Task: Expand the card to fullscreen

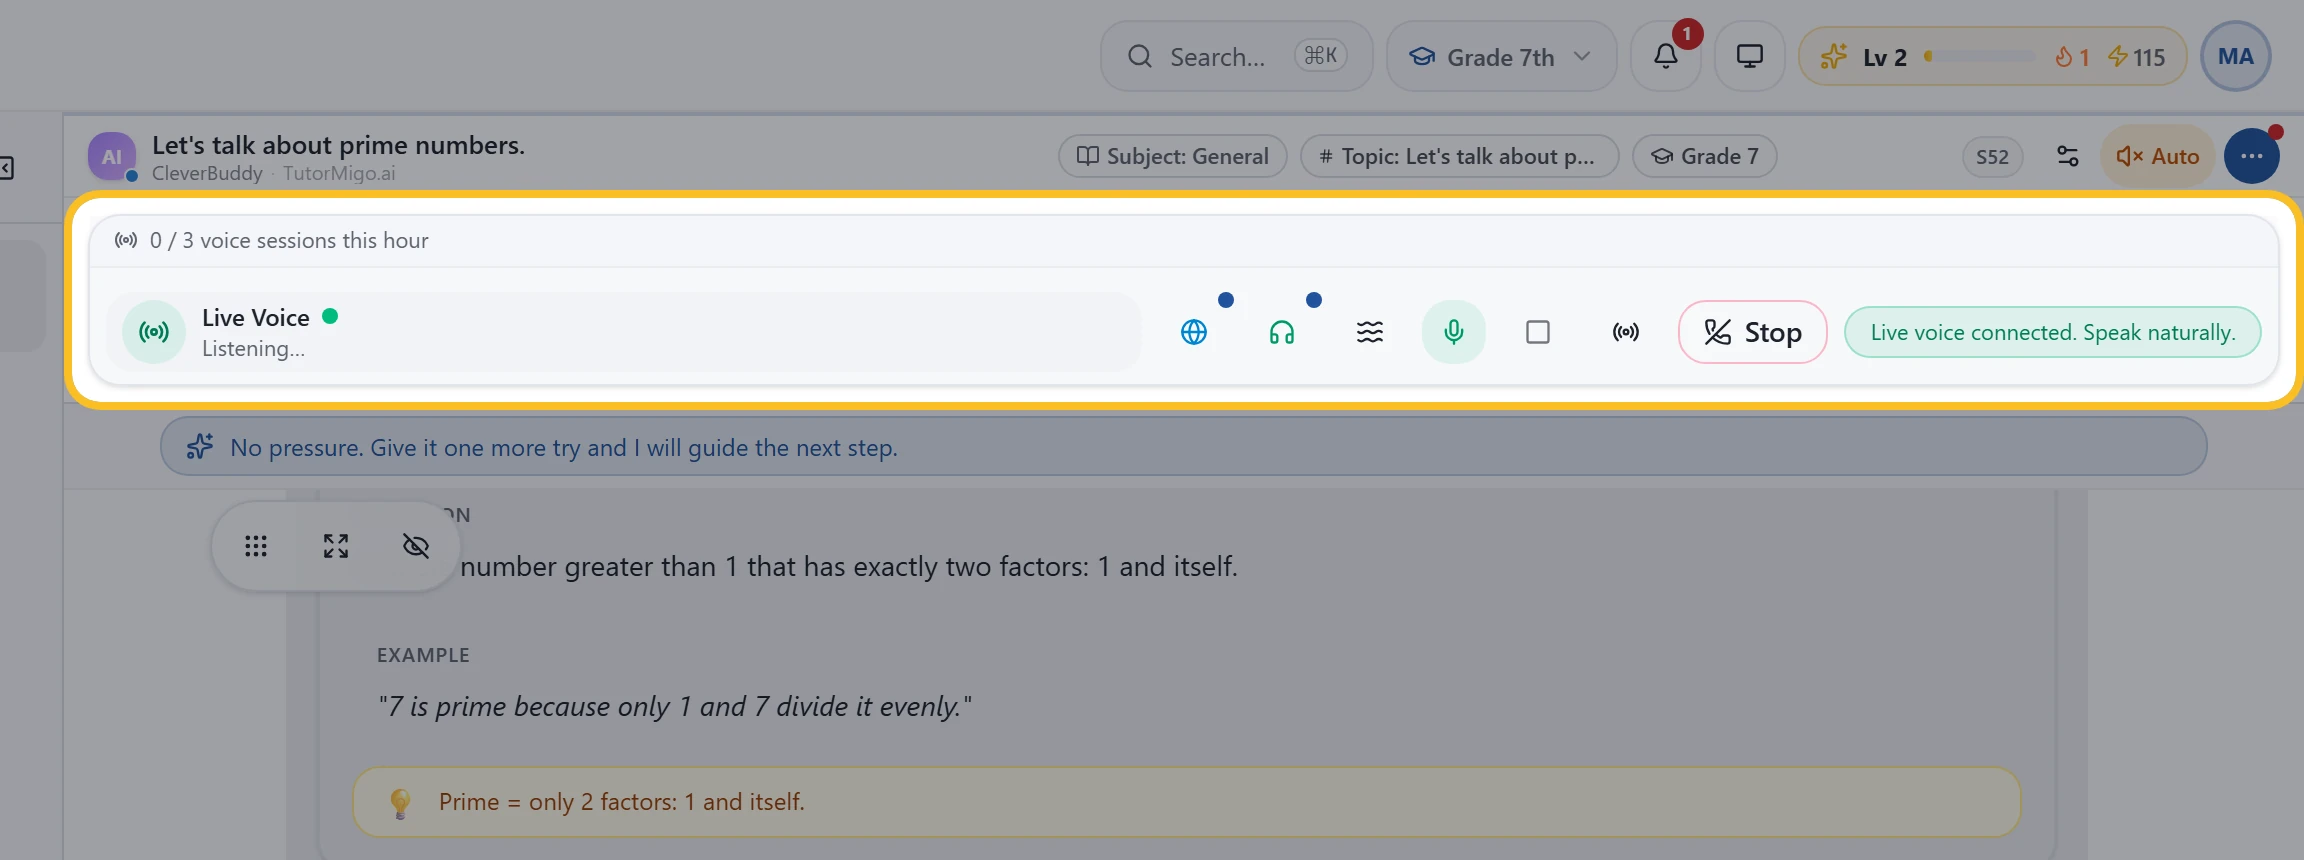Action: pos(336,546)
